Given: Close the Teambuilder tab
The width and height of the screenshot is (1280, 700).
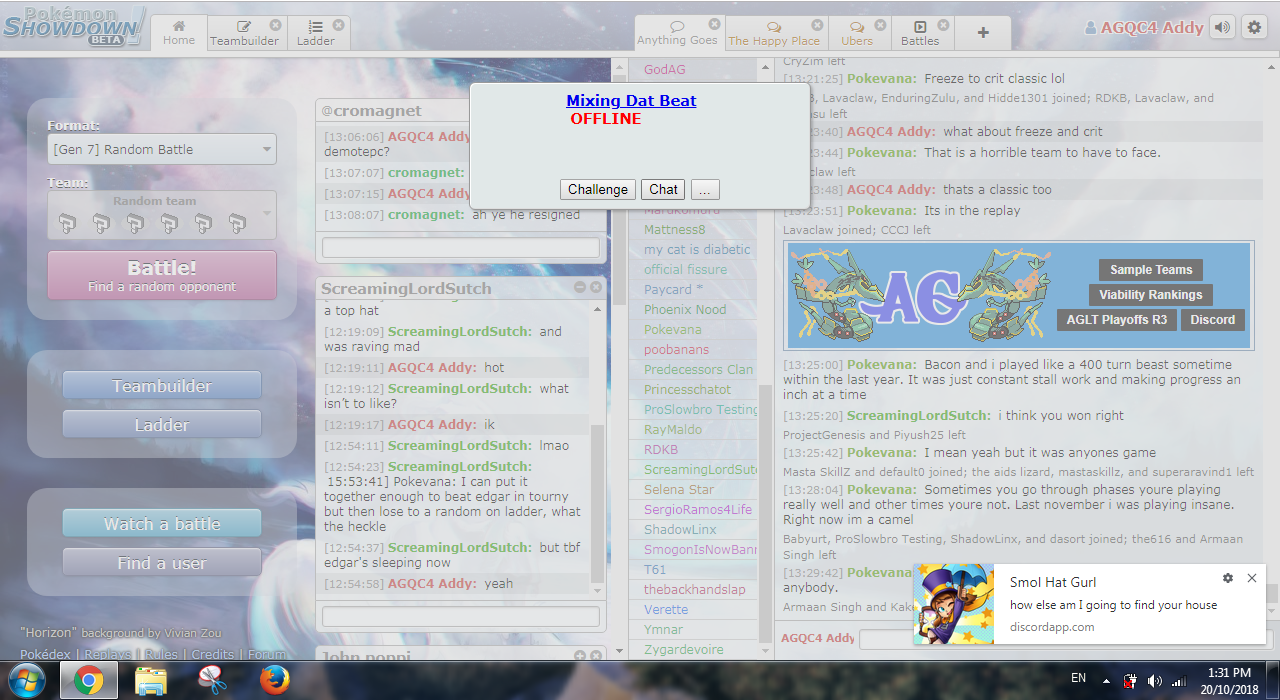Looking at the screenshot, I should pyautogui.click(x=275, y=25).
